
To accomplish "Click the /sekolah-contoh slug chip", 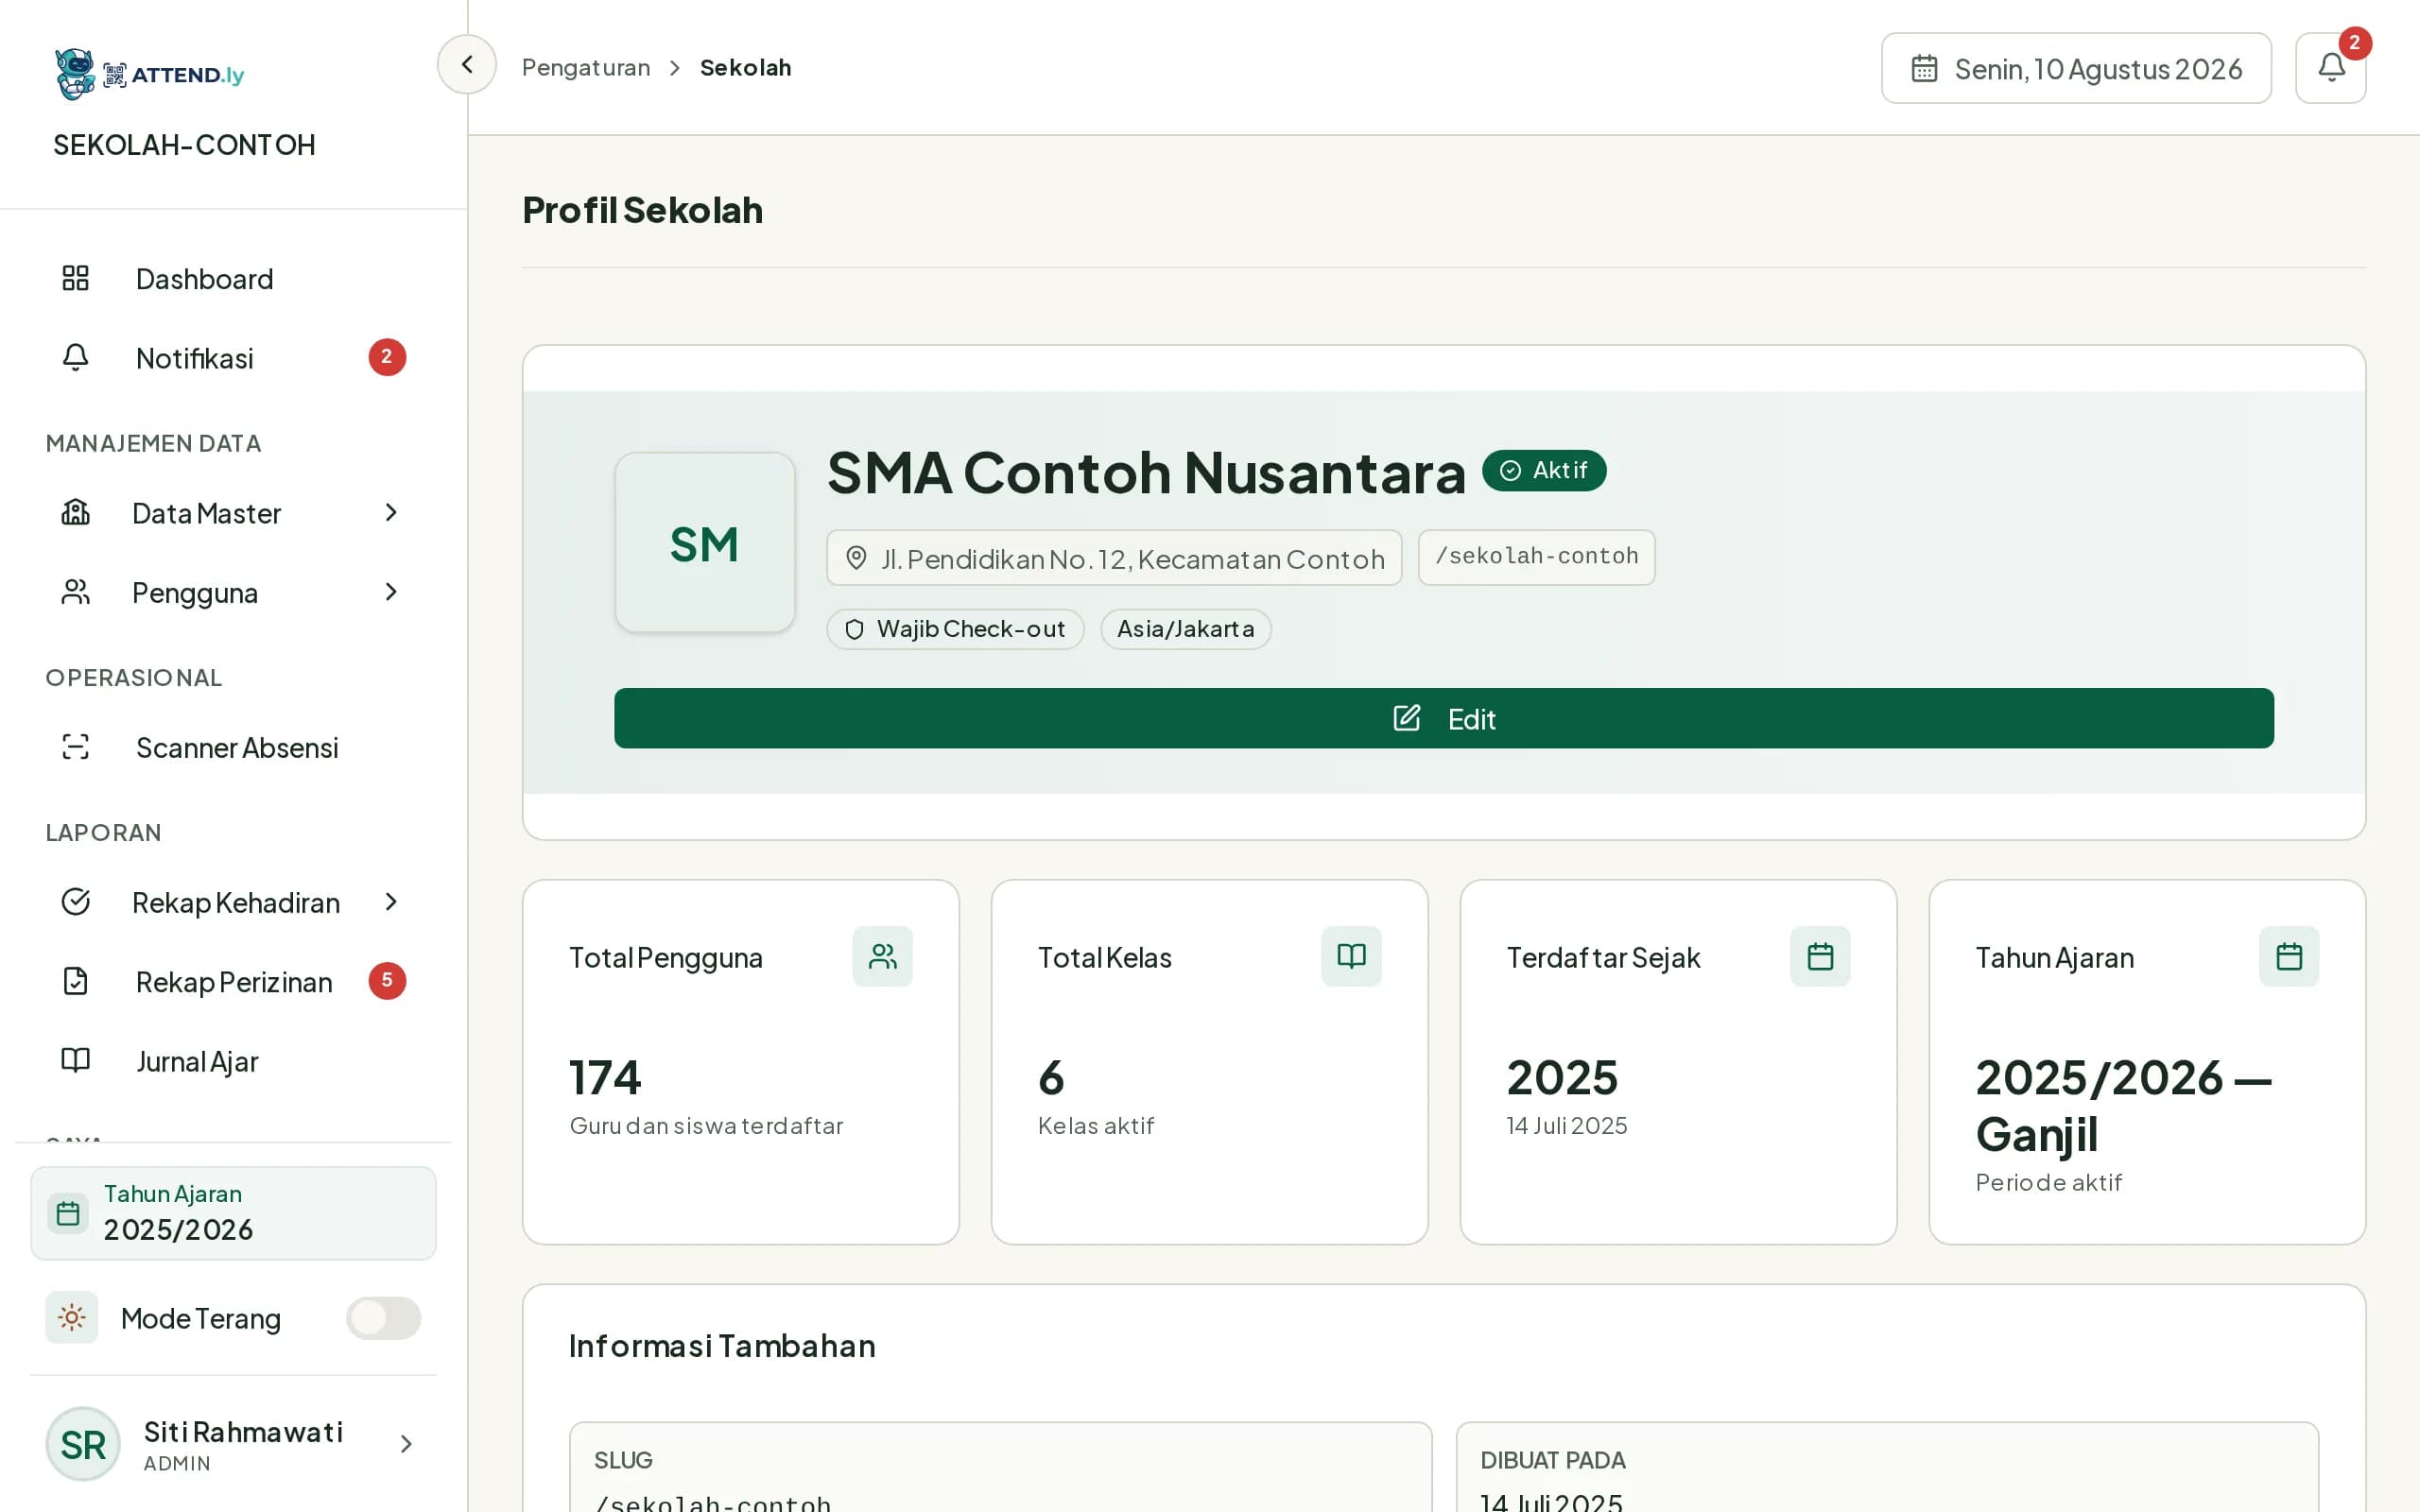I will pyautogui.click(x=1536, y=557).
